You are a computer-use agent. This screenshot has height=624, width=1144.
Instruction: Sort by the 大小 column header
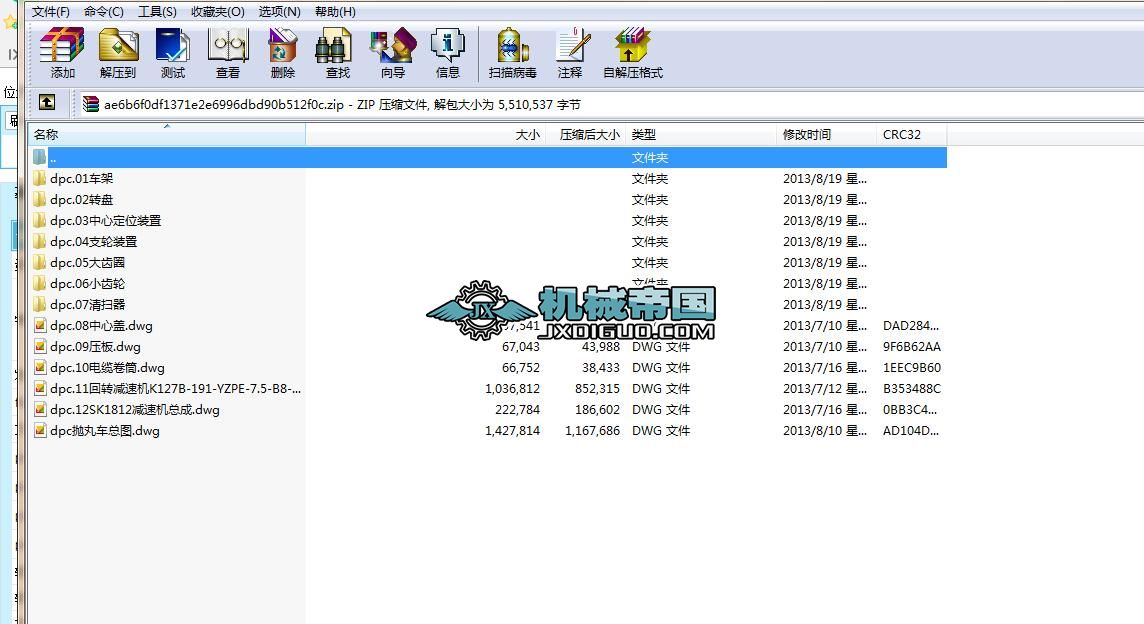coord(425,134)
